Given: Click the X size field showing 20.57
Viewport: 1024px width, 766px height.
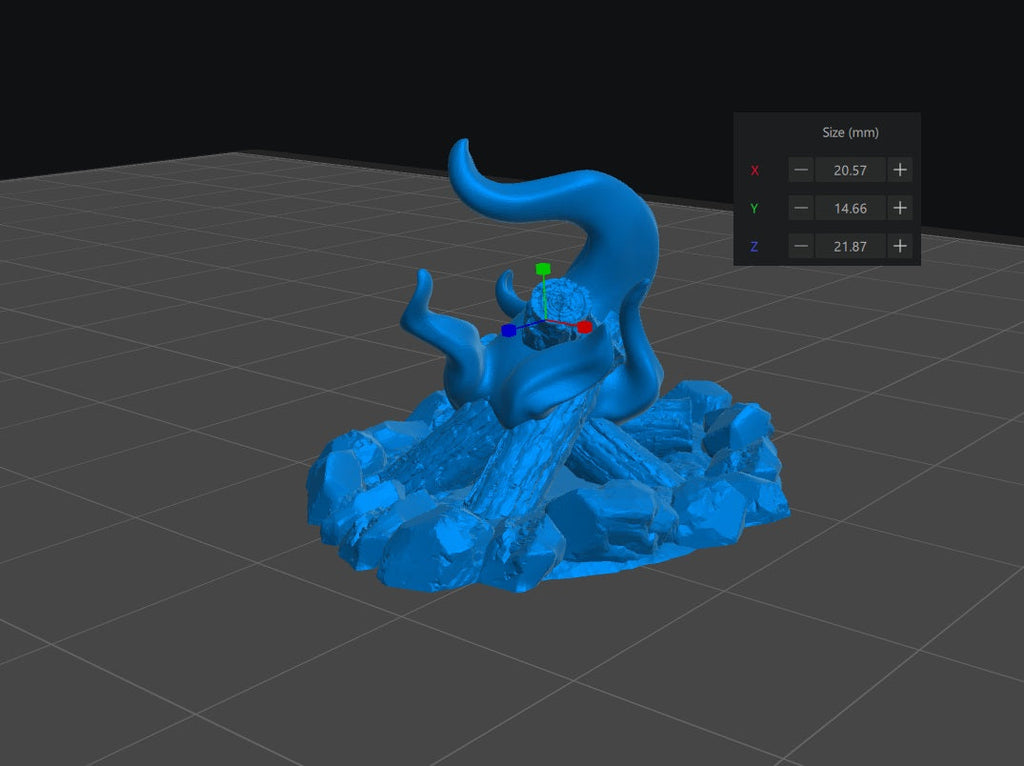Looking at the screenshot, I should pos(850,170).
